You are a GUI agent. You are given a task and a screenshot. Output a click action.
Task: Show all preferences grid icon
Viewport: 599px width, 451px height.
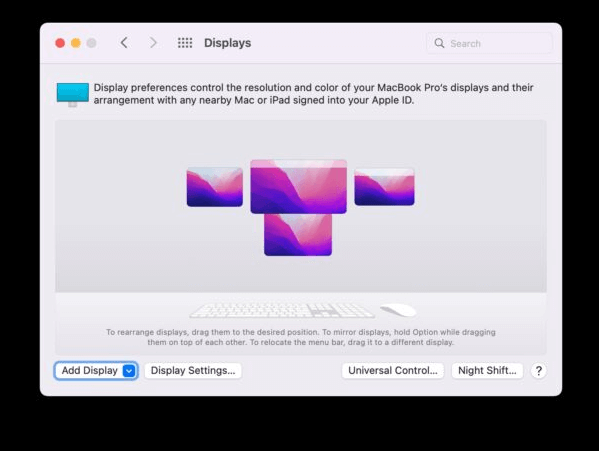(185, 43)
